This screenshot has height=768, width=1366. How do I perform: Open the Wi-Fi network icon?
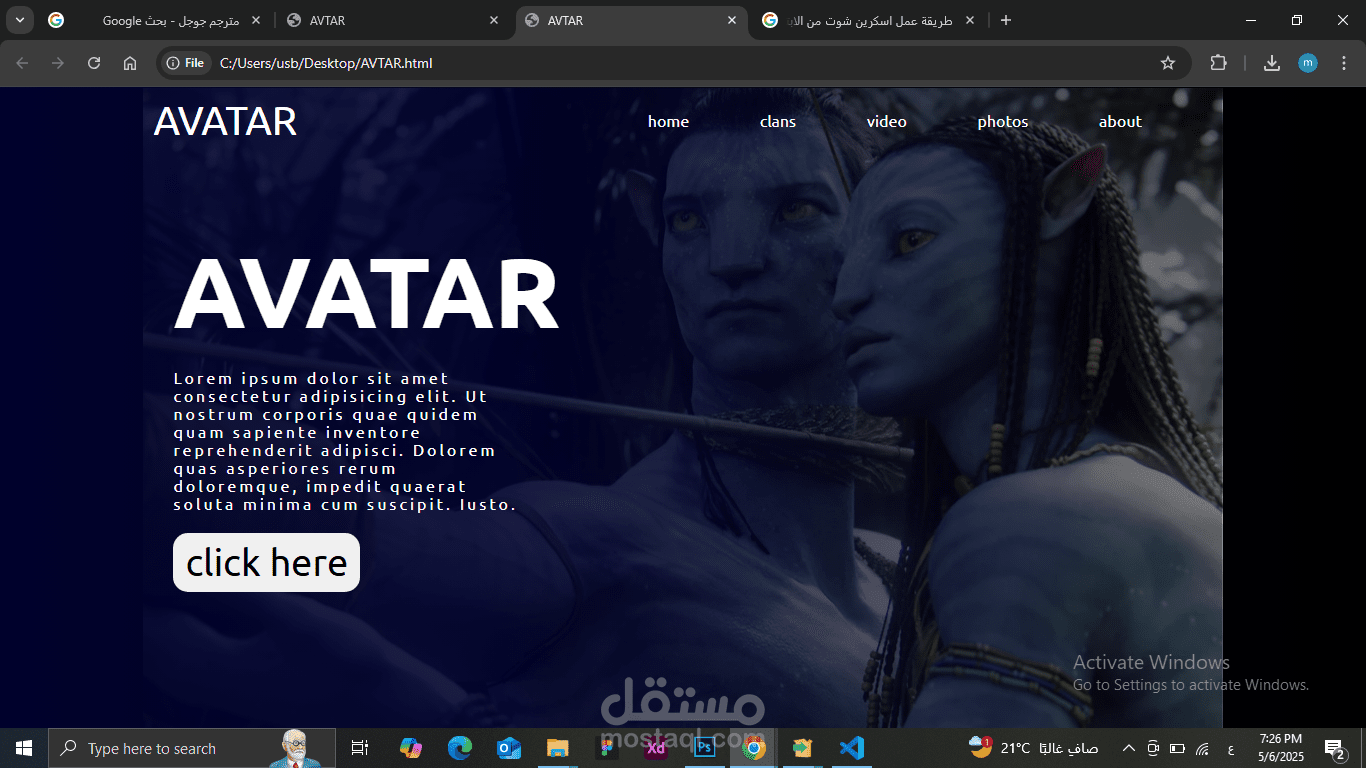click(1203, 748)
